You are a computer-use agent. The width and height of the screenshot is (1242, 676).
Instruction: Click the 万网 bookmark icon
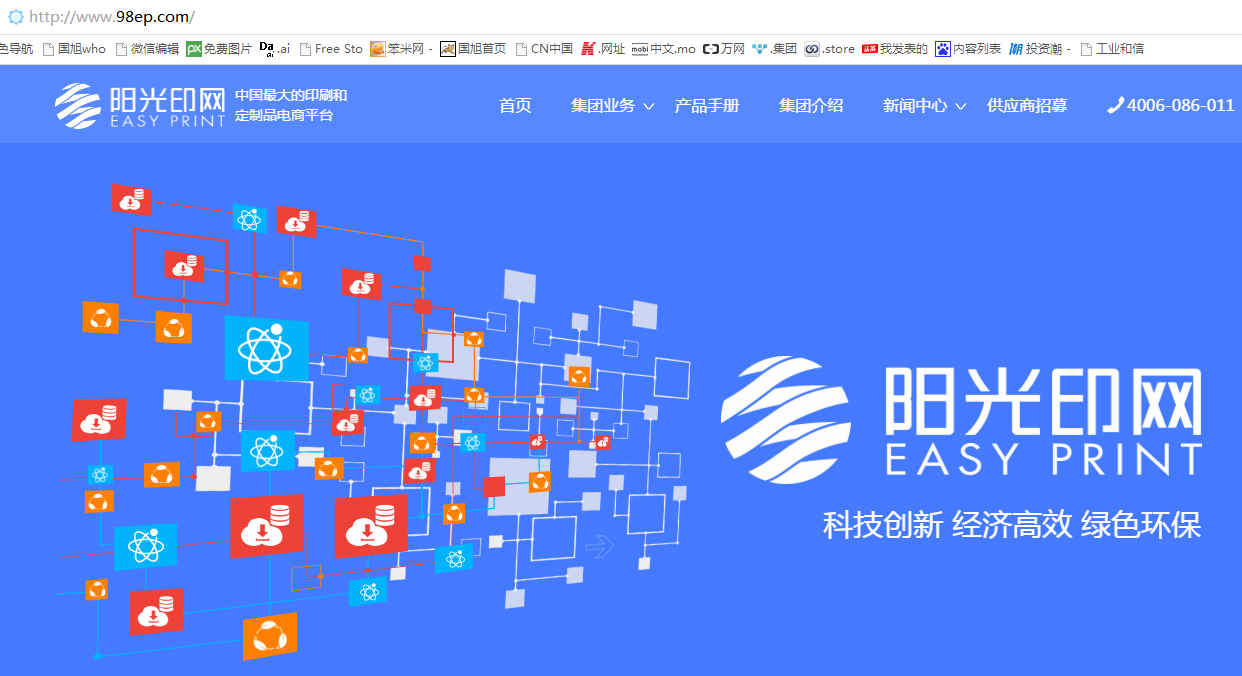[x=711, y=49]
